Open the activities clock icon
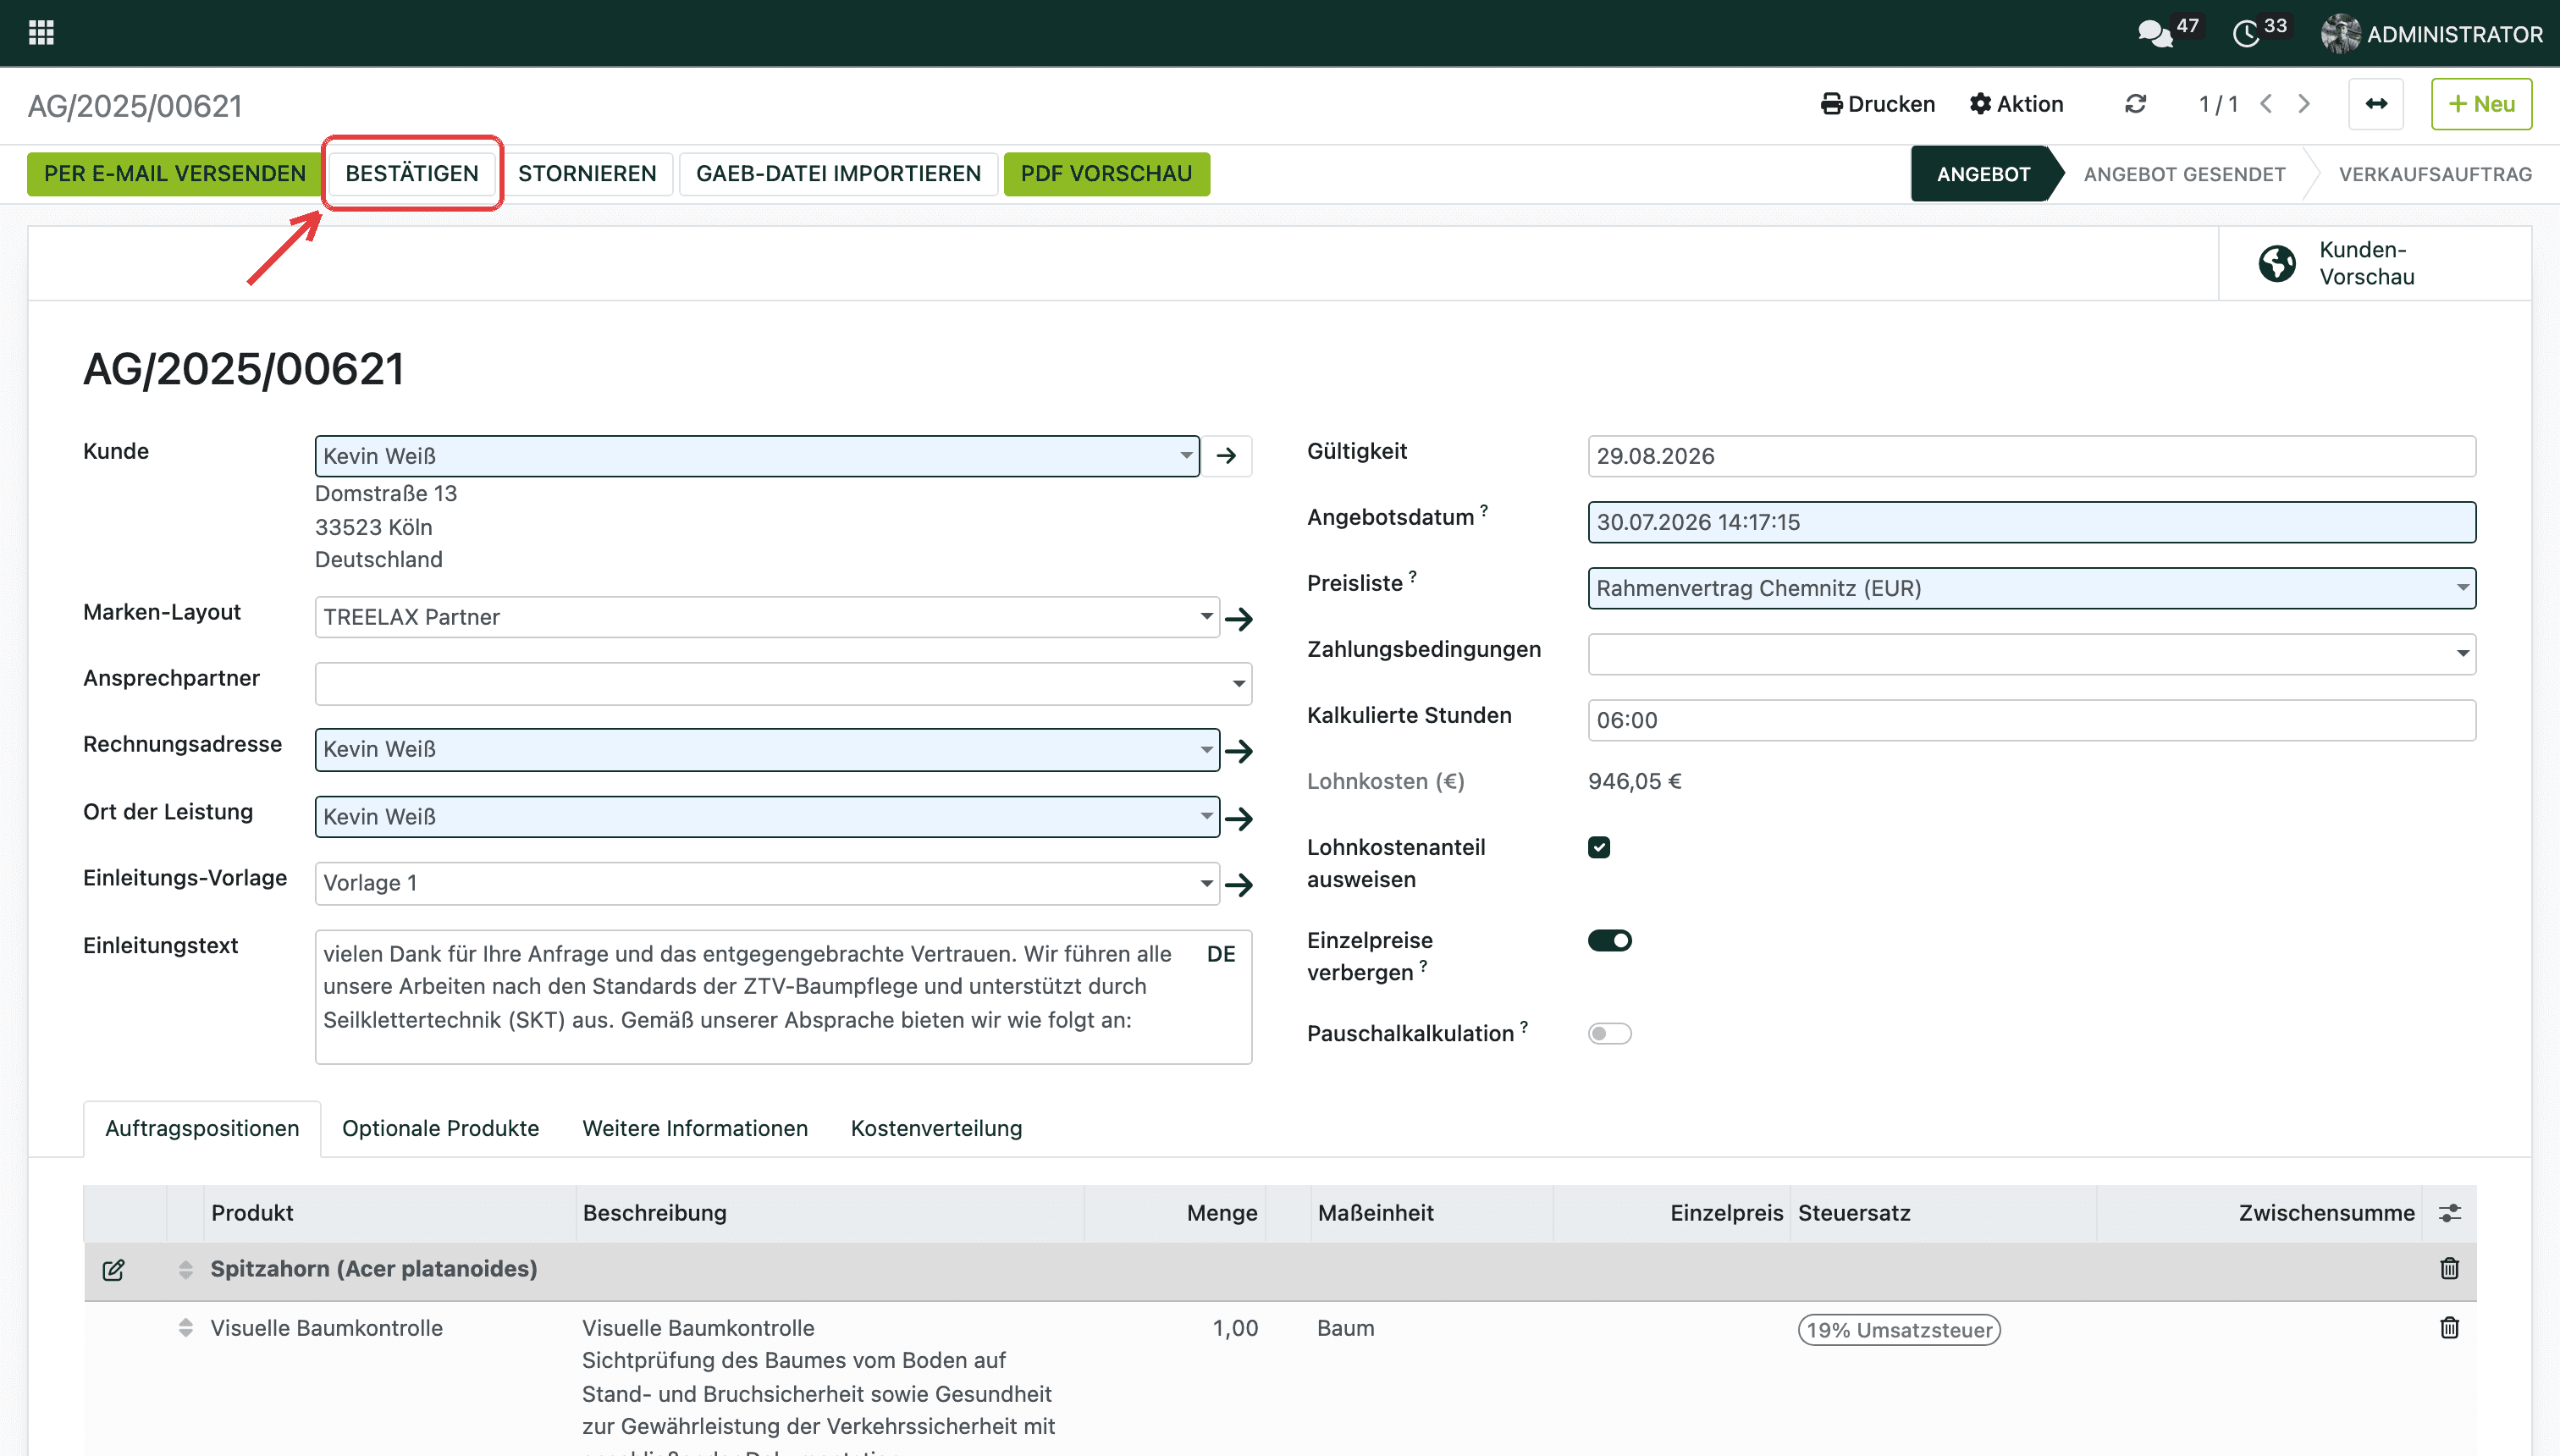Screen dimensions: 2560x1456 pyautogui.click(x=2246, y=34)
